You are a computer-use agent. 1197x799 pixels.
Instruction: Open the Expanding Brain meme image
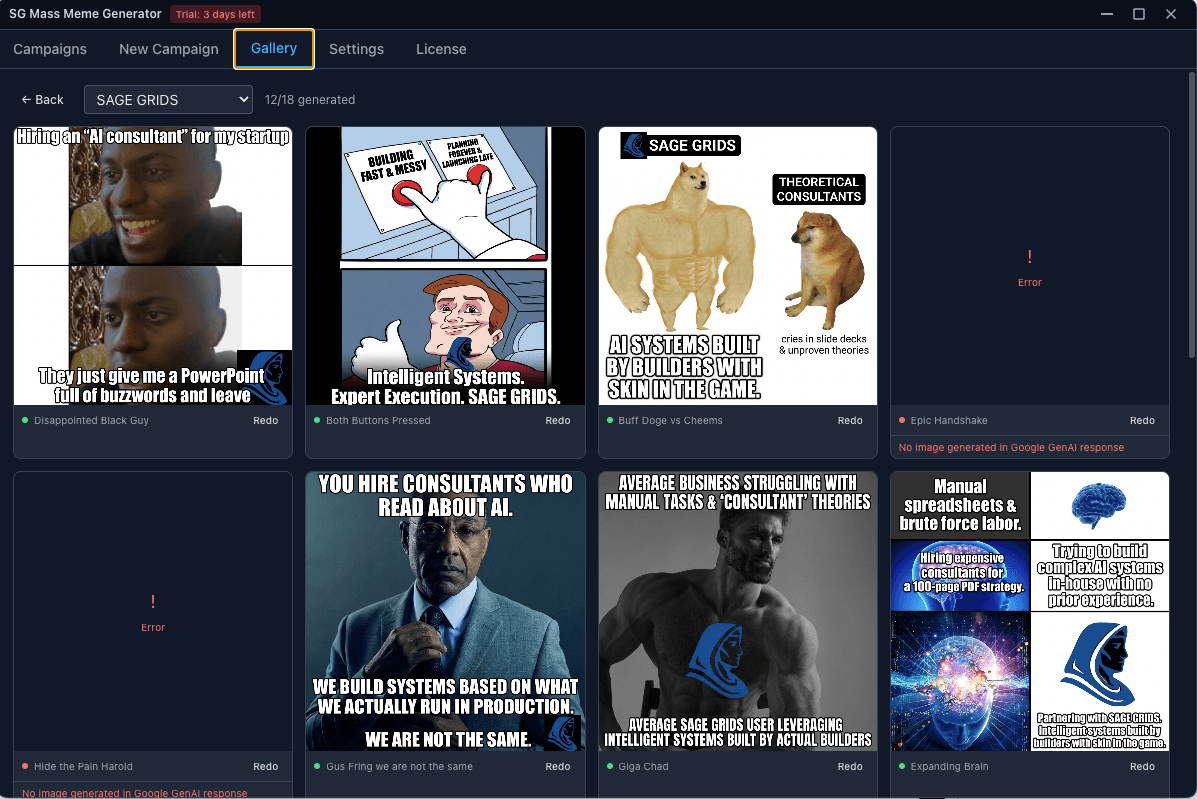point(1030,611)
